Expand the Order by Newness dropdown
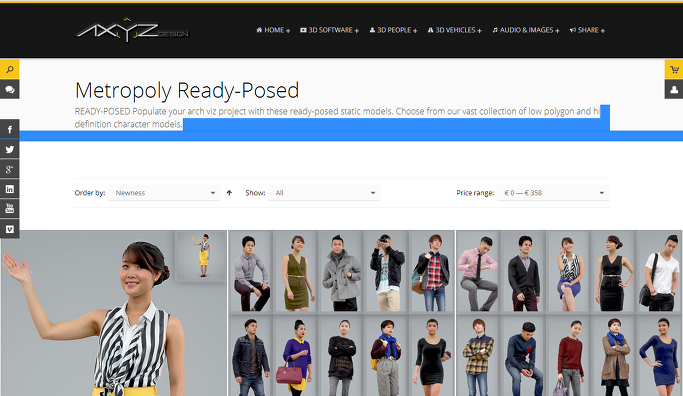This screenshot has height=396, width=683. pyautogui.click(x=164, y=193)
